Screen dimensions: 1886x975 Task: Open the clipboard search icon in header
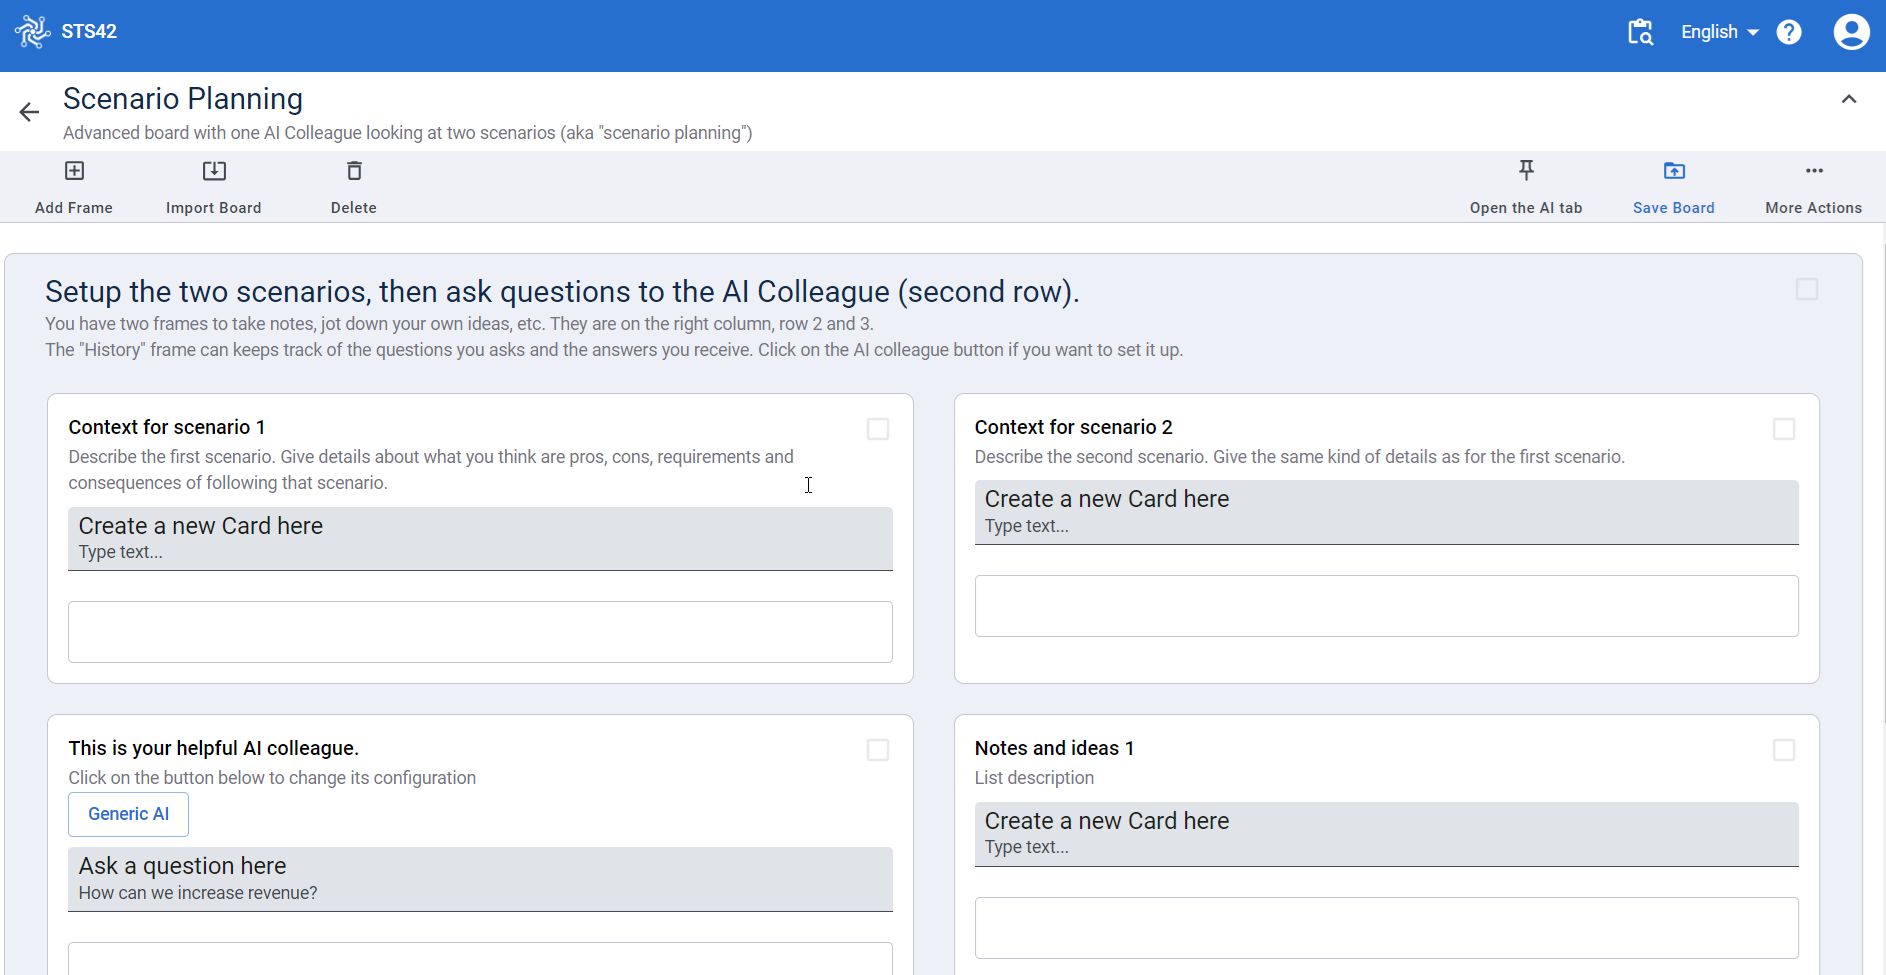(1640, 32)
